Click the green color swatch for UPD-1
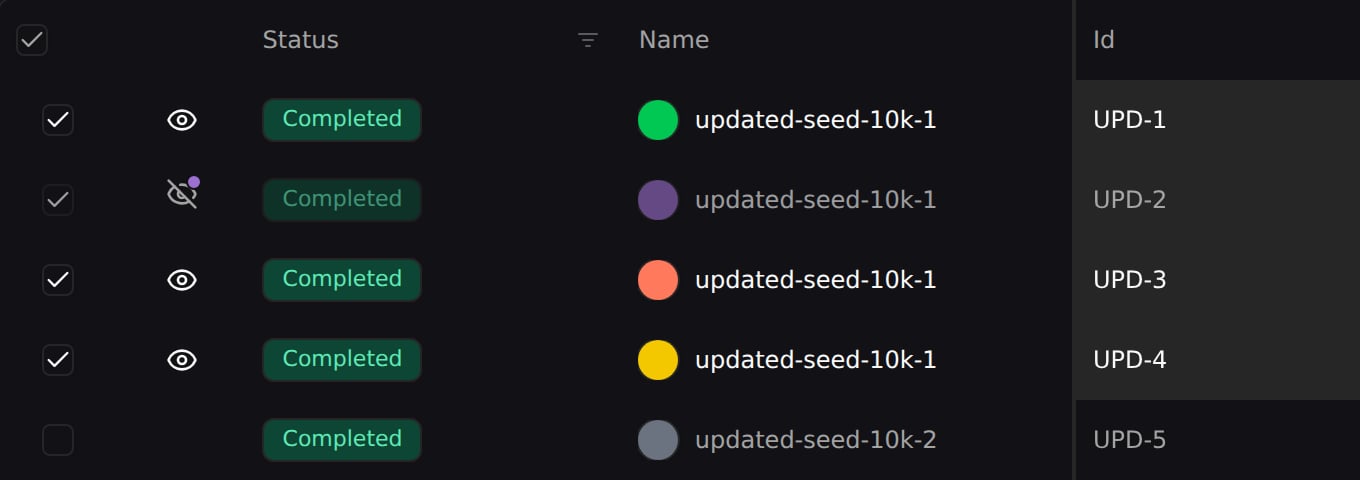This screenshot has height=480, width=1360. (x=658, y=120)
